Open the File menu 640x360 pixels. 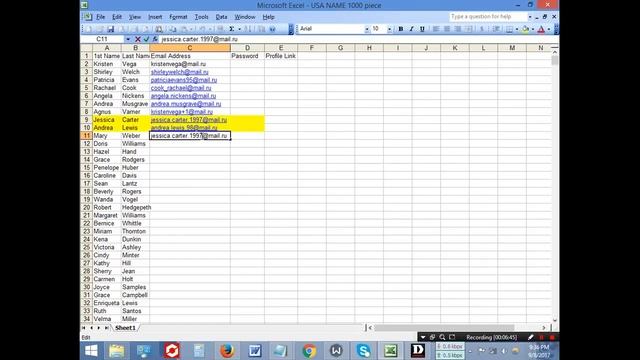tap(100, 17)
